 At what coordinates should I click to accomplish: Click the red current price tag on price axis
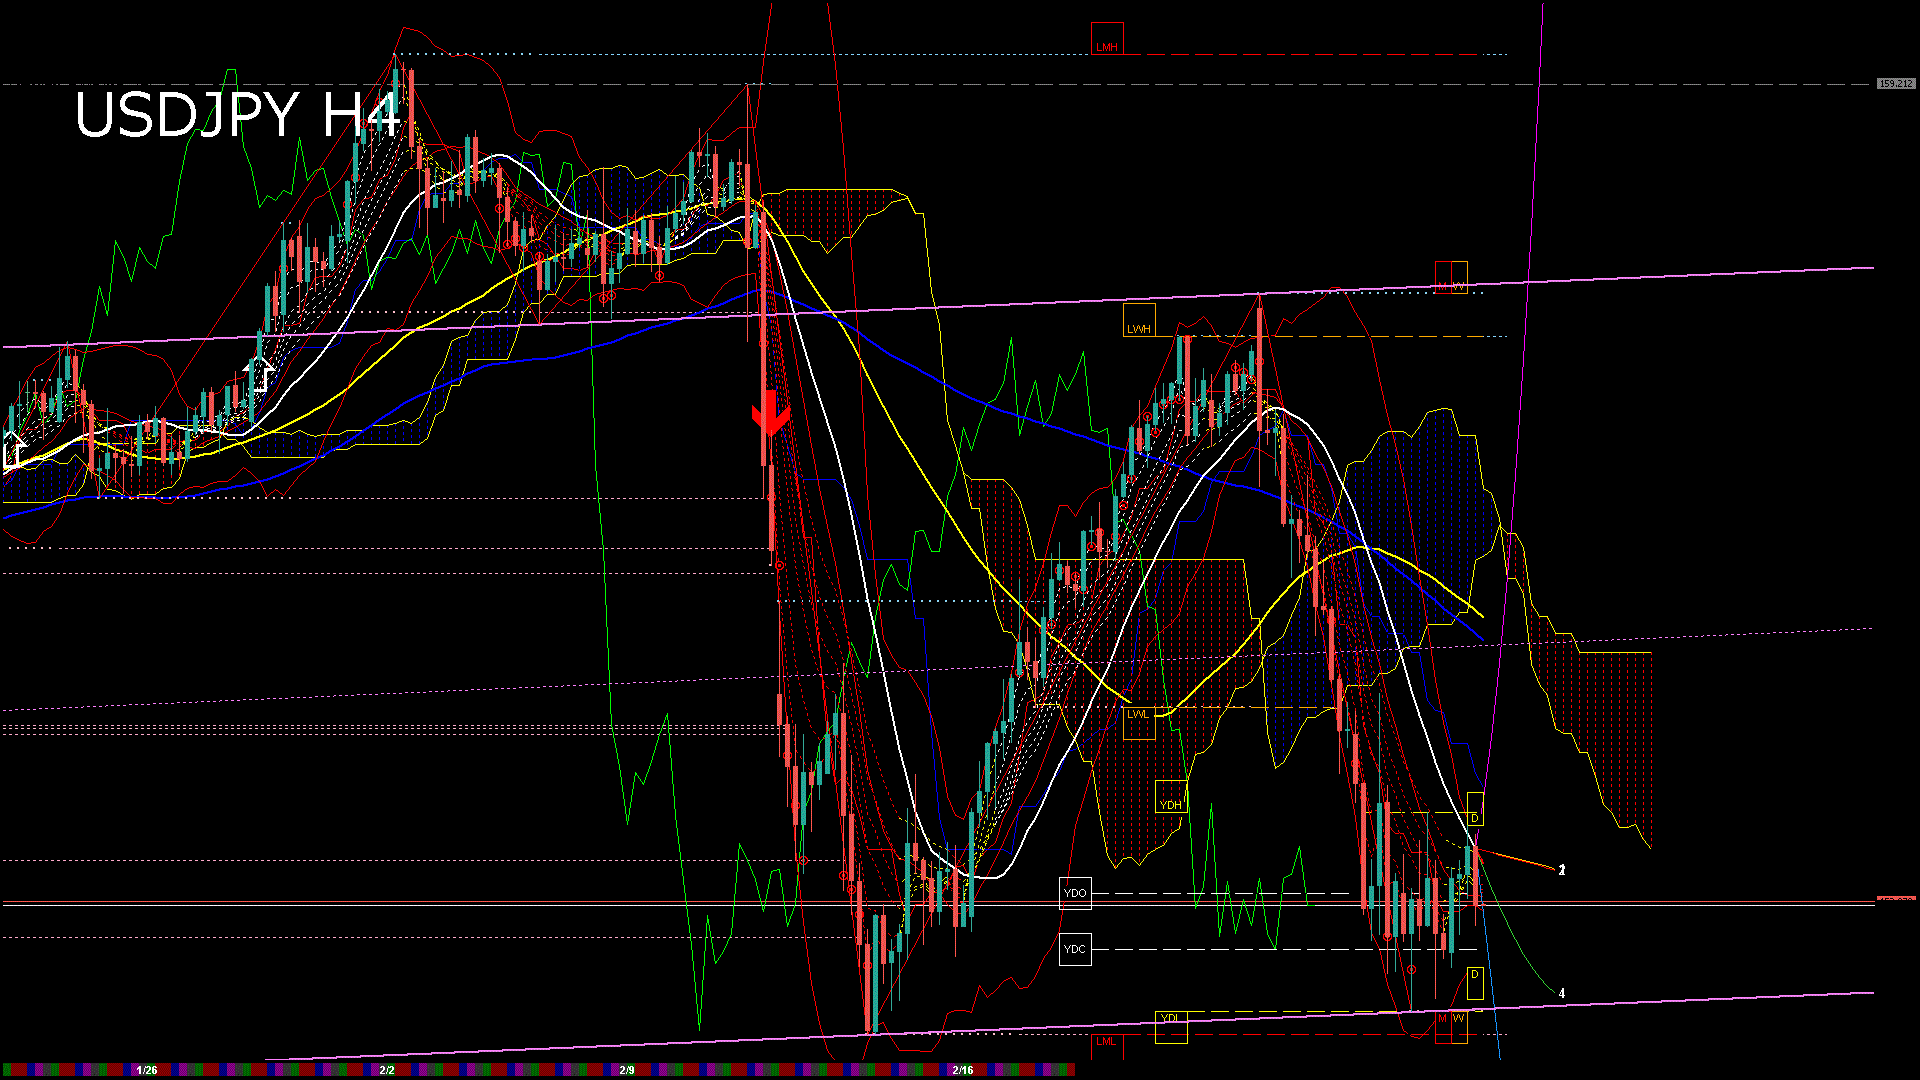point(1896,900)
